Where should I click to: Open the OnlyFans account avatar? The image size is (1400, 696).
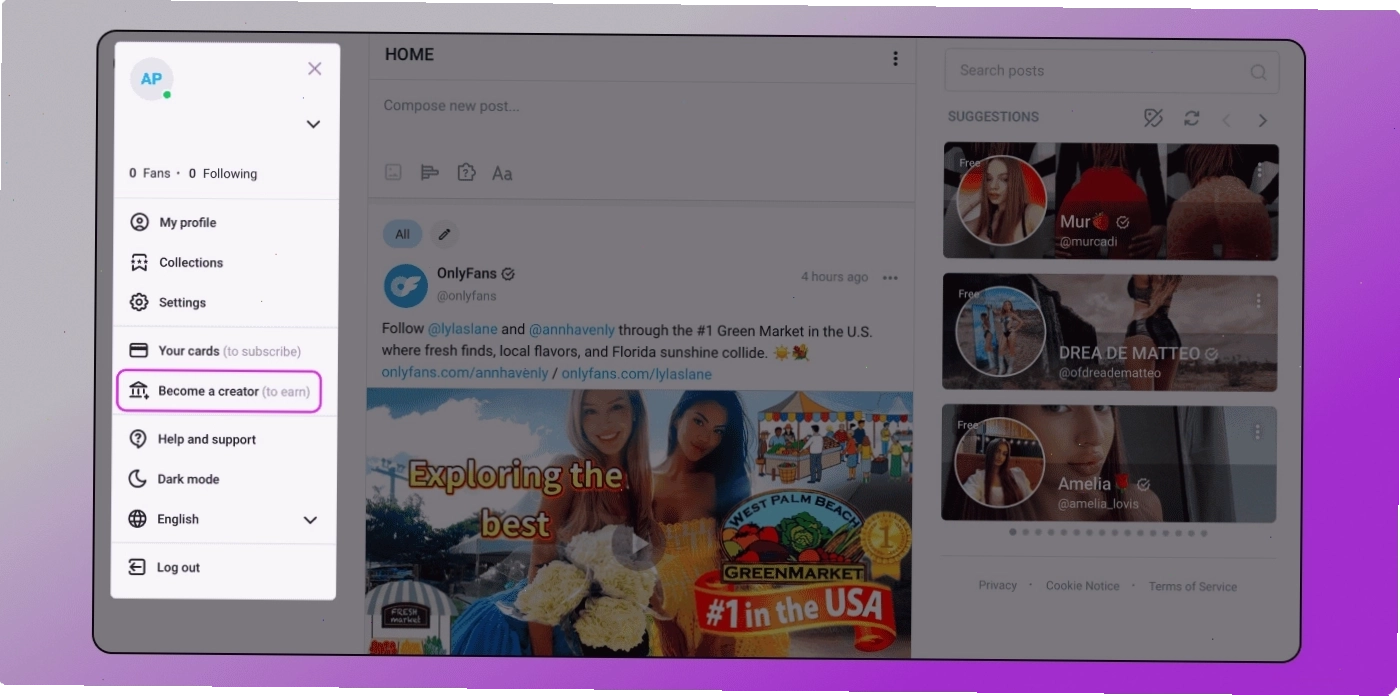pyautogui.click(x=406, y=286)
